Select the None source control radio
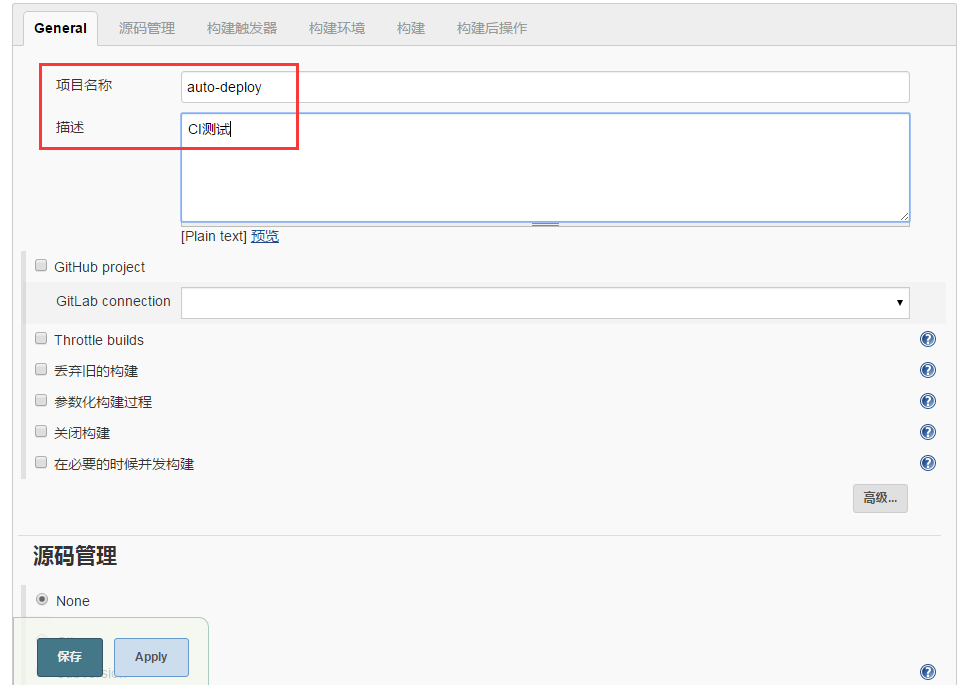Image resolution: width=967 pixels, height=685 pixels. point(42,599)
